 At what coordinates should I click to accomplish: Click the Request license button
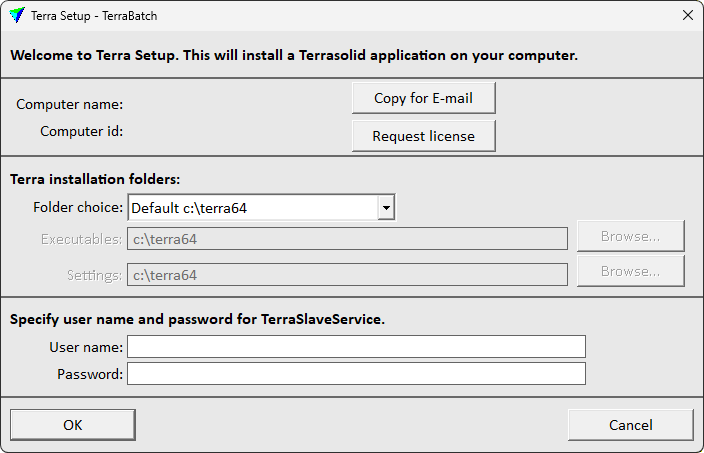423,136
